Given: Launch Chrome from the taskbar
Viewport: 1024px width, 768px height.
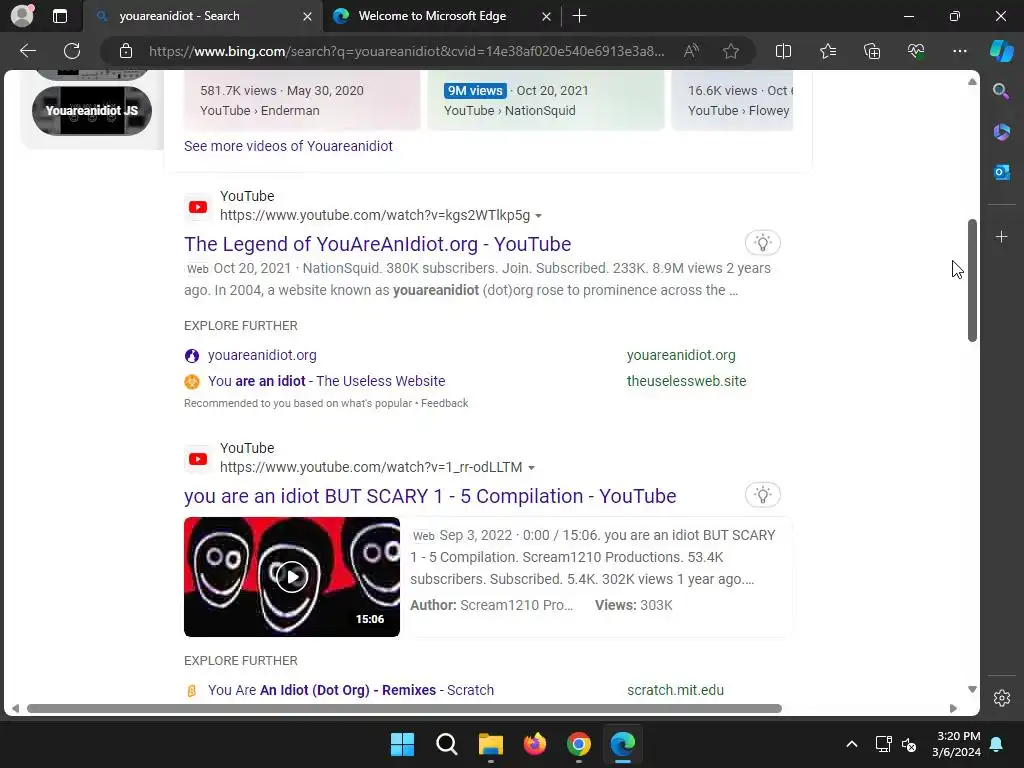Looking at the screenshot, I should (x=579, y=744).
